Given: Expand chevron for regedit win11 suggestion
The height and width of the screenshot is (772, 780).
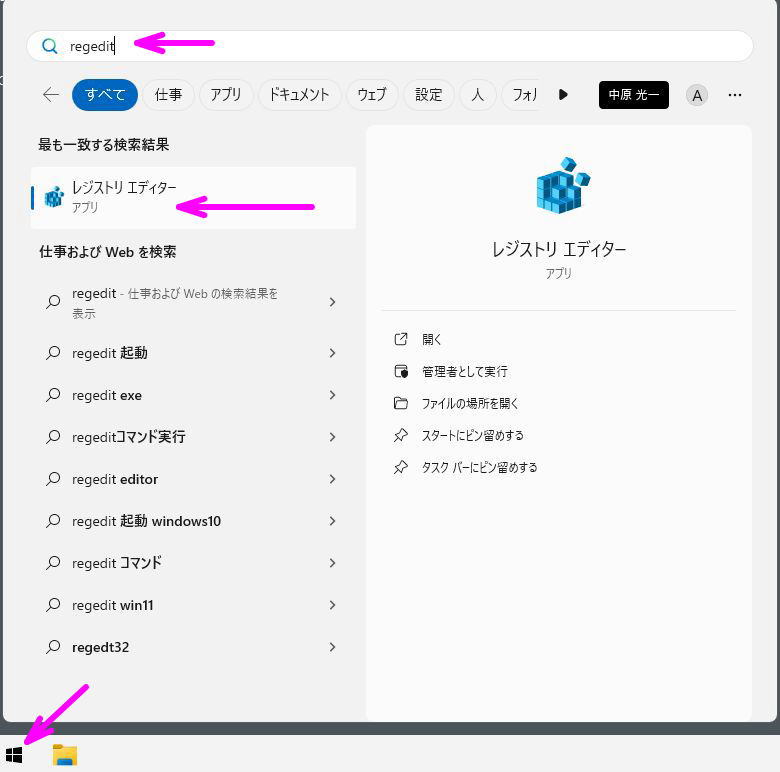Looking at the screenshot, I should [x=332, y=605].
